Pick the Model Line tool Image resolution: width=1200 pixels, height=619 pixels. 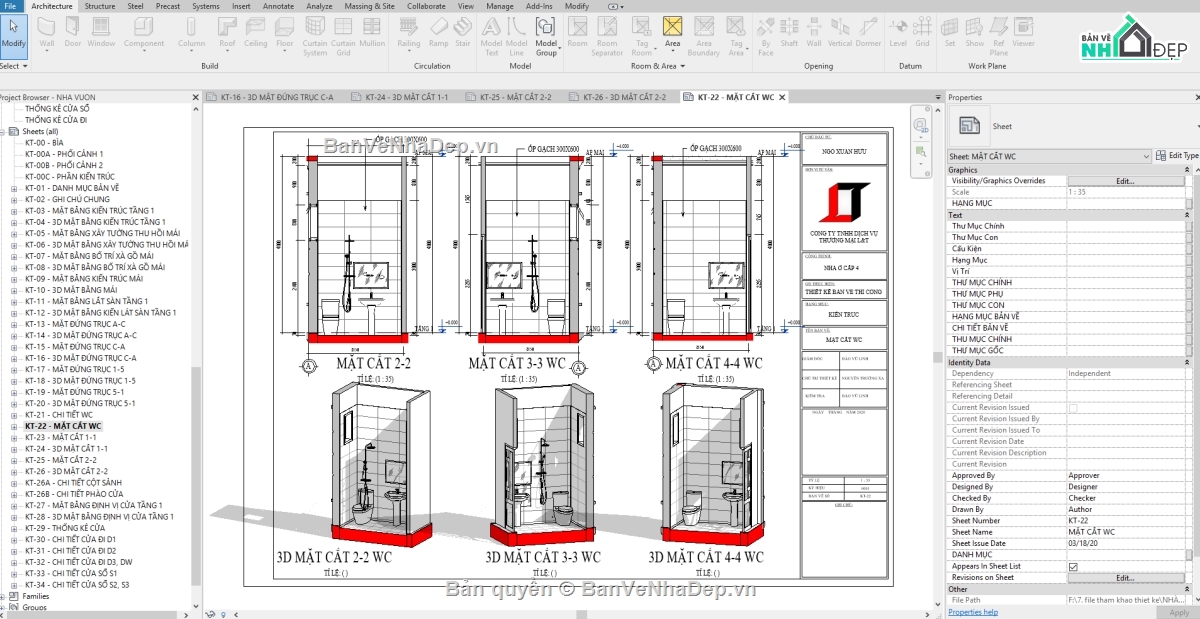516,37
